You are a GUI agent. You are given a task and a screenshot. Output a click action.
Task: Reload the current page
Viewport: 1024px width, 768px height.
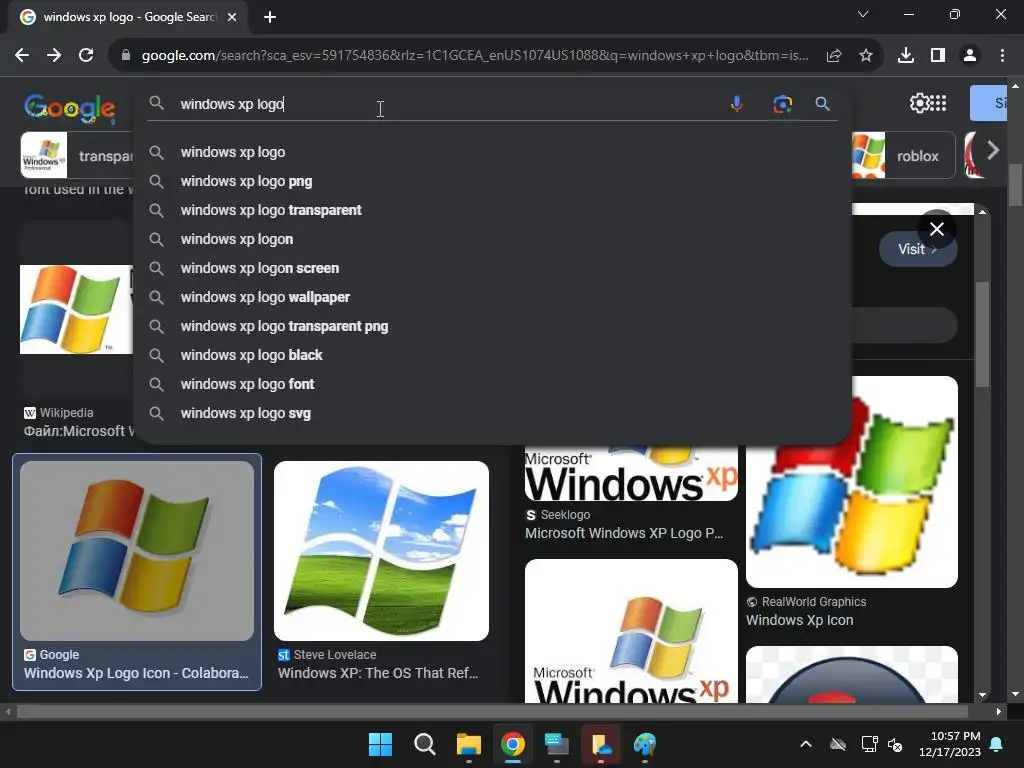(x=86, y=56)
